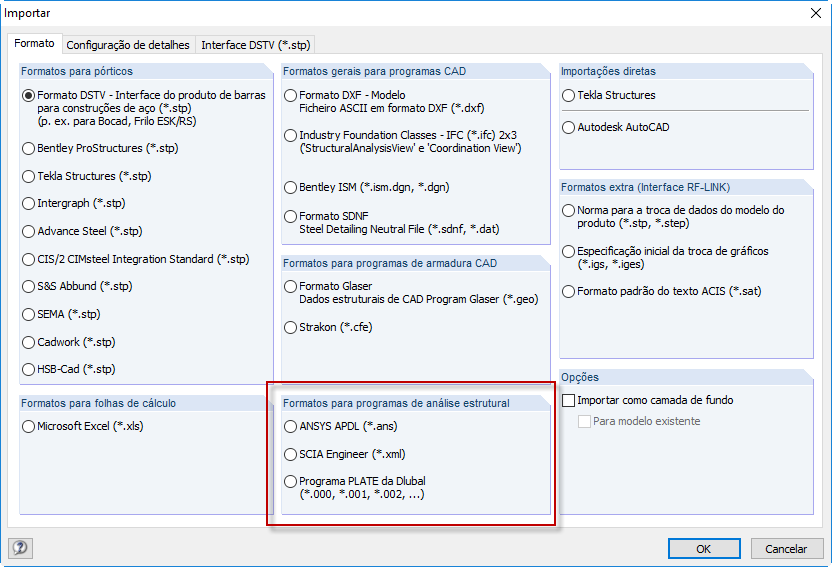
Task: Pick Bentley ISM (*.ism.dgn) option
Action: (290, 187)
